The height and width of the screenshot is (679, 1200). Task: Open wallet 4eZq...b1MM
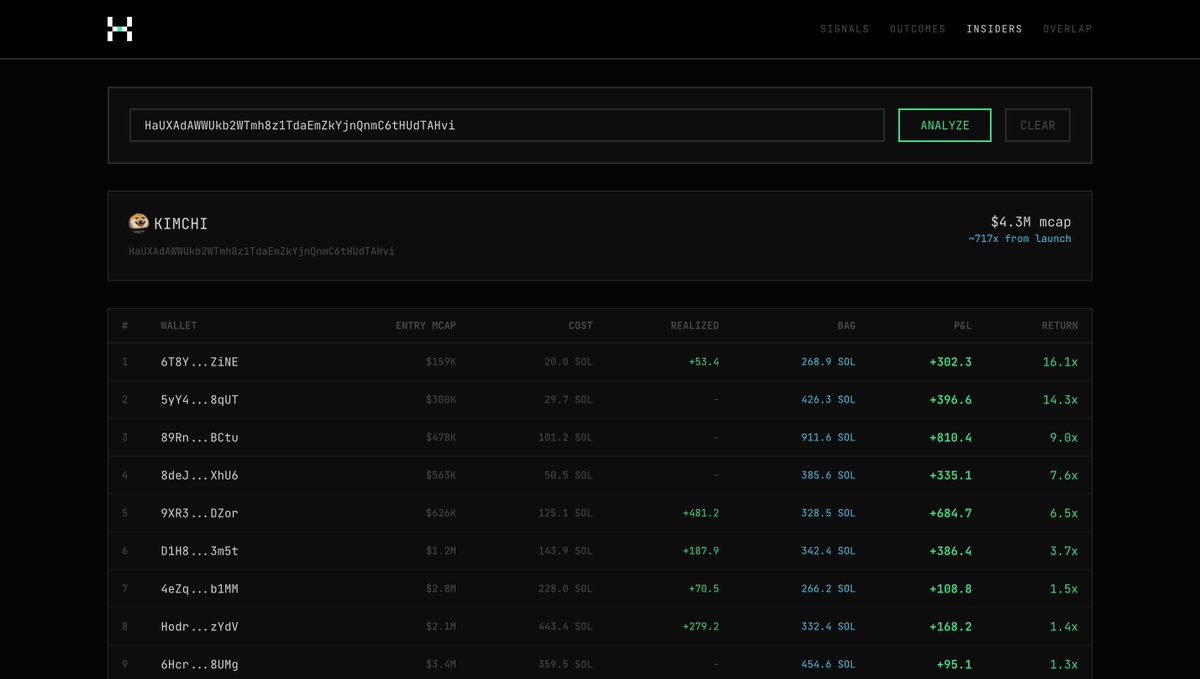point(199,589)
